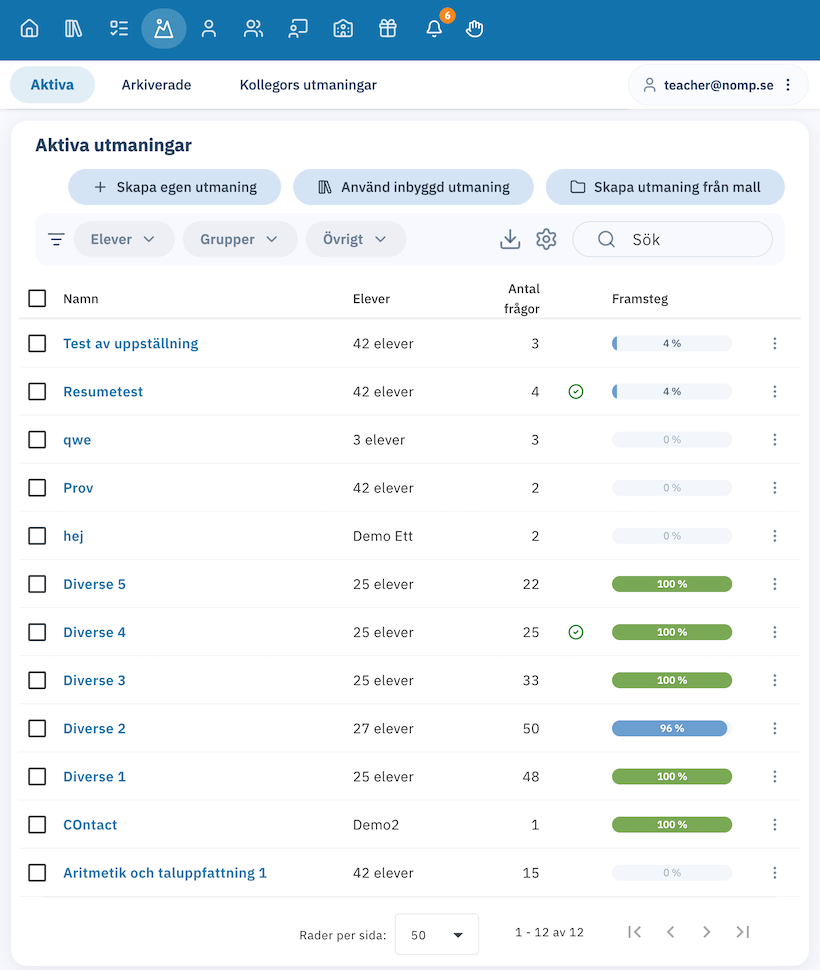
Task: Click the 100 % progress bar for COntact
Action: [672, 825]
